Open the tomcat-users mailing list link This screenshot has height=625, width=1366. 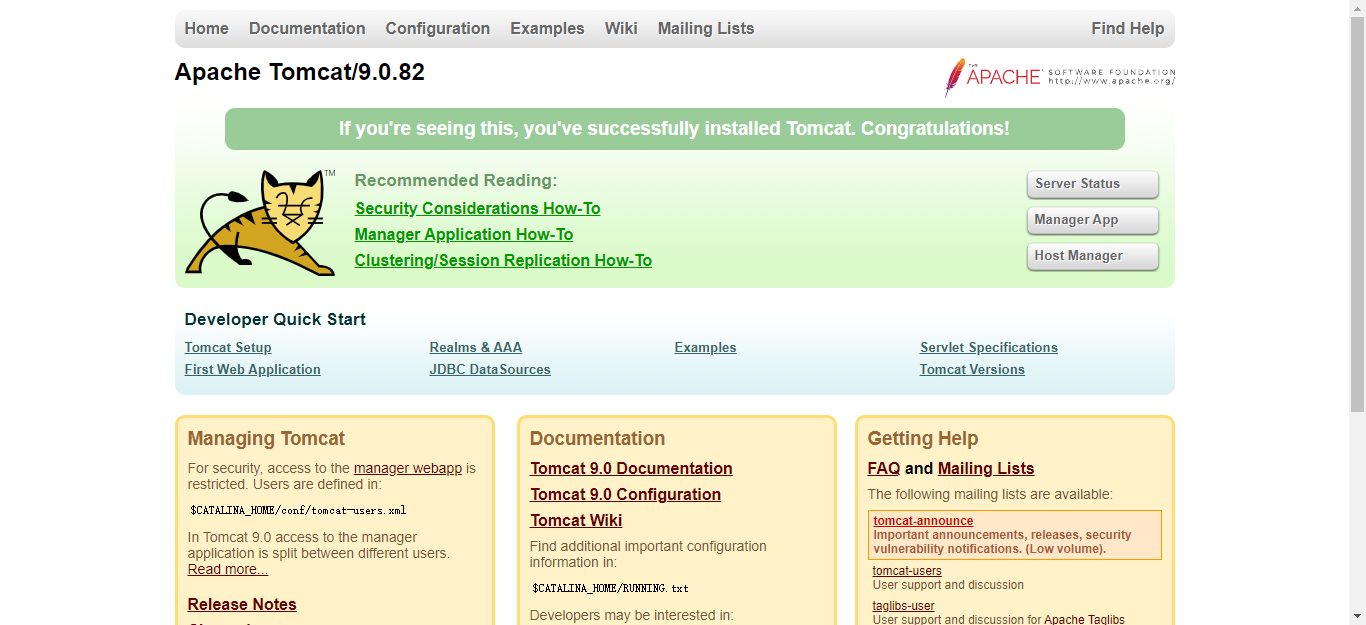pyautogui.click(x=907, y=571)
